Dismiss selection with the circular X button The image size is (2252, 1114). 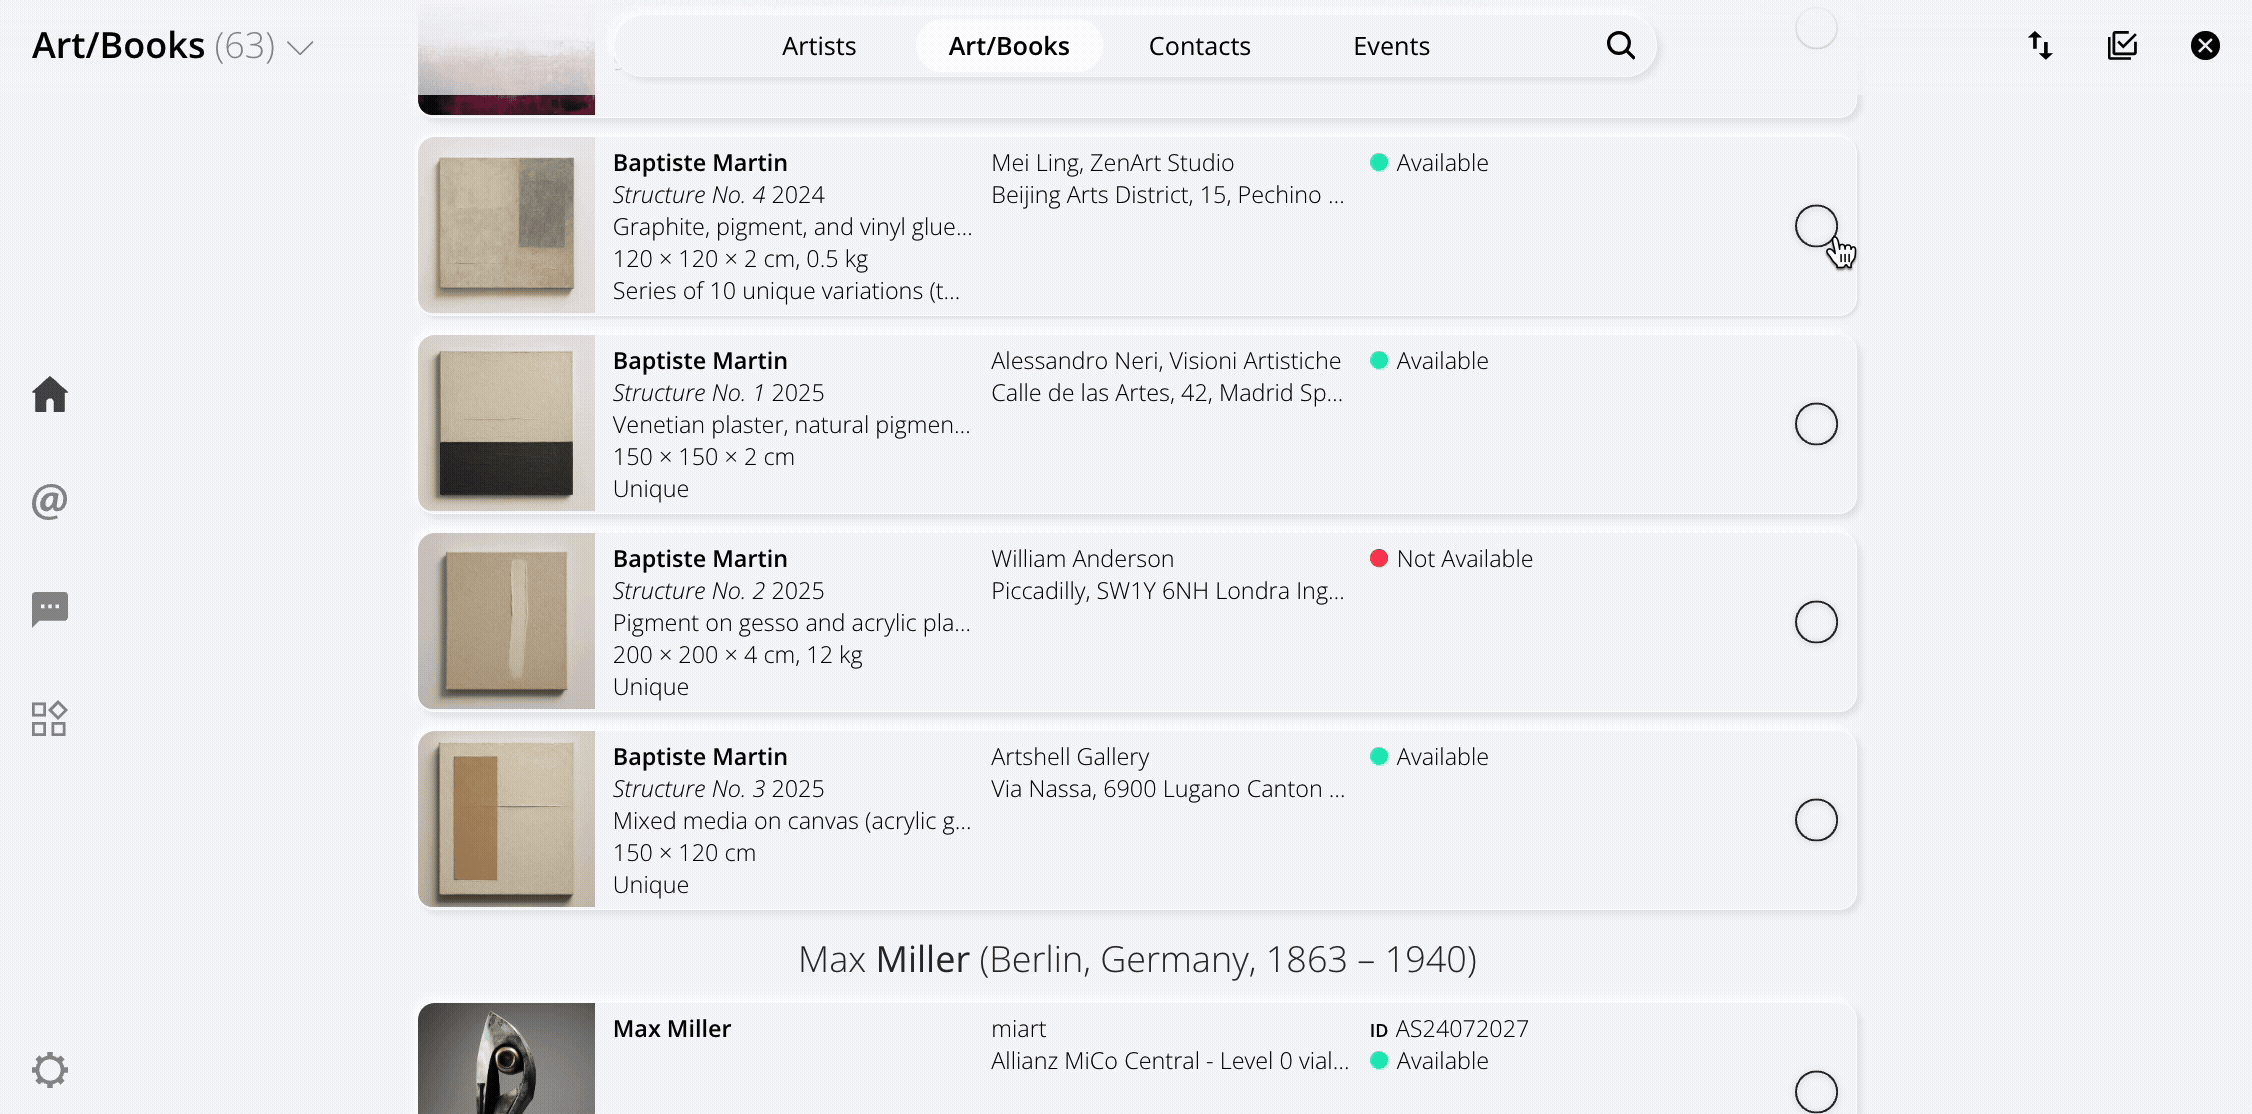pos(2205,45)
